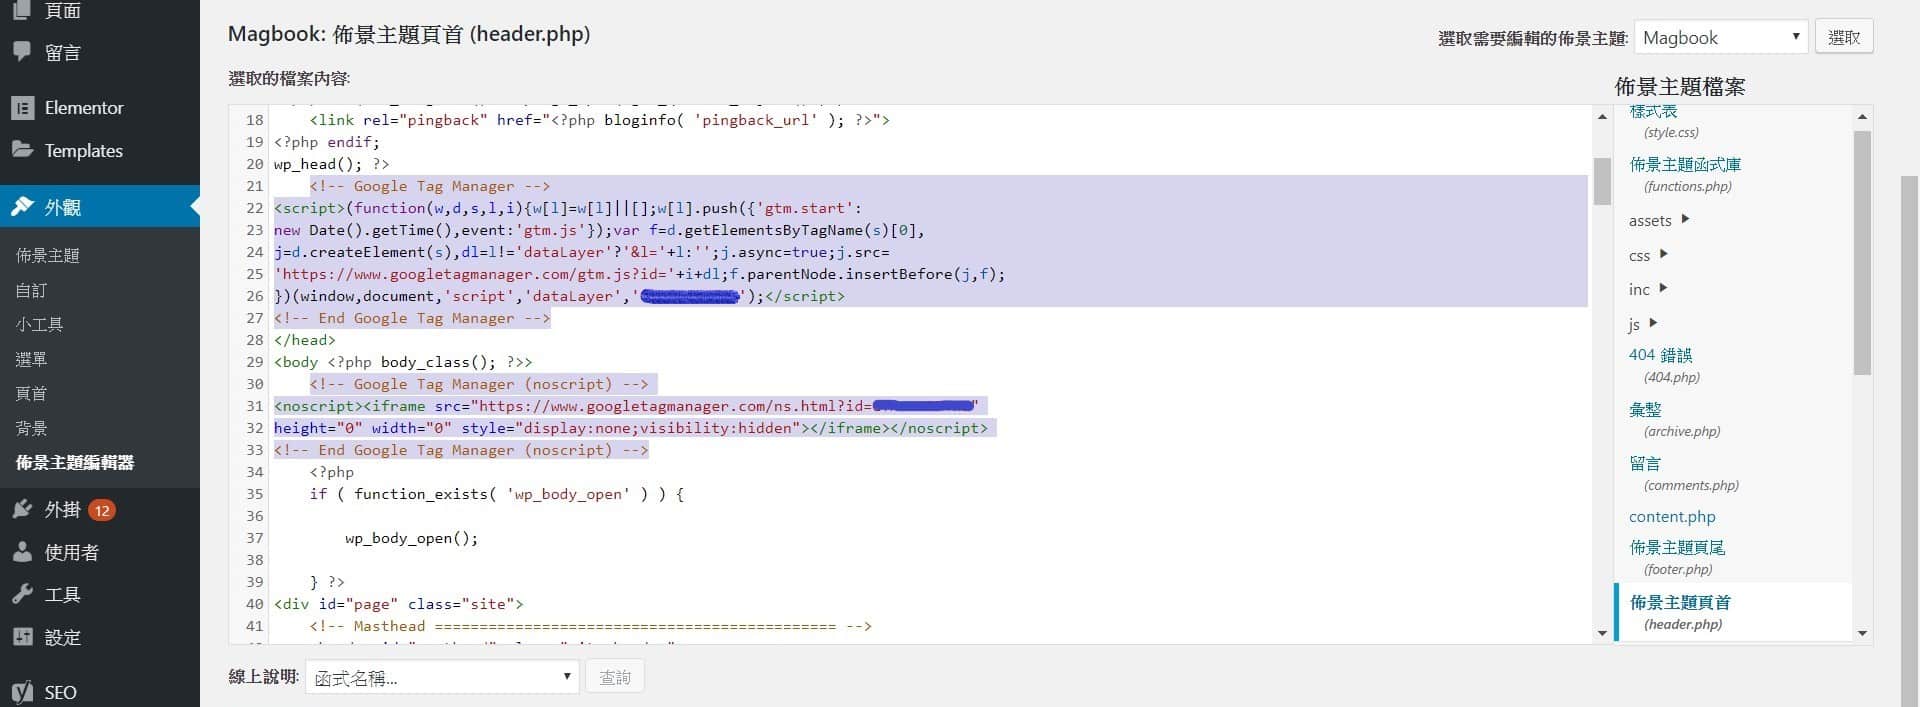
Task: Click the users person icon
Action: (22, 552)
